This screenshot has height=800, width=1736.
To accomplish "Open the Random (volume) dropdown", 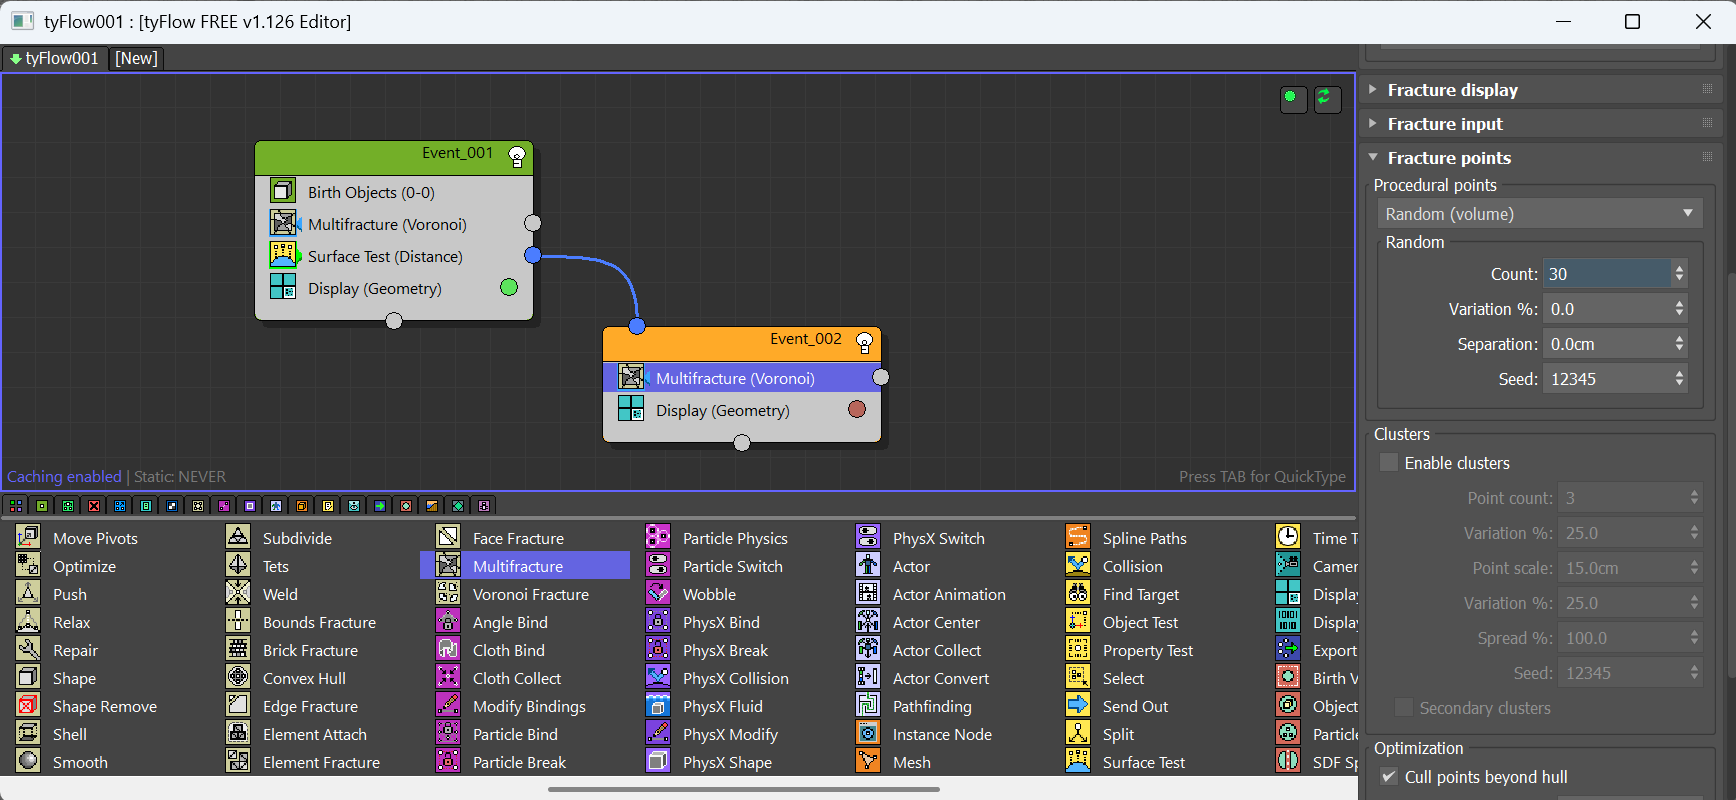I will coord(1539,214).
